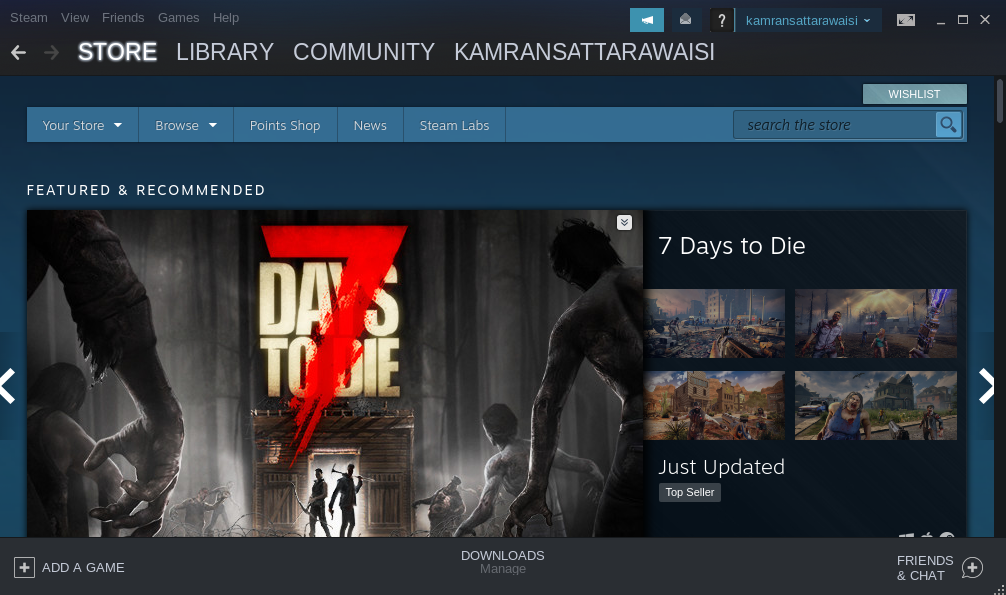This screenshot has height=595, width=1006.
Task: Click the announcements megaphone icon
Action: click(647, 20)
